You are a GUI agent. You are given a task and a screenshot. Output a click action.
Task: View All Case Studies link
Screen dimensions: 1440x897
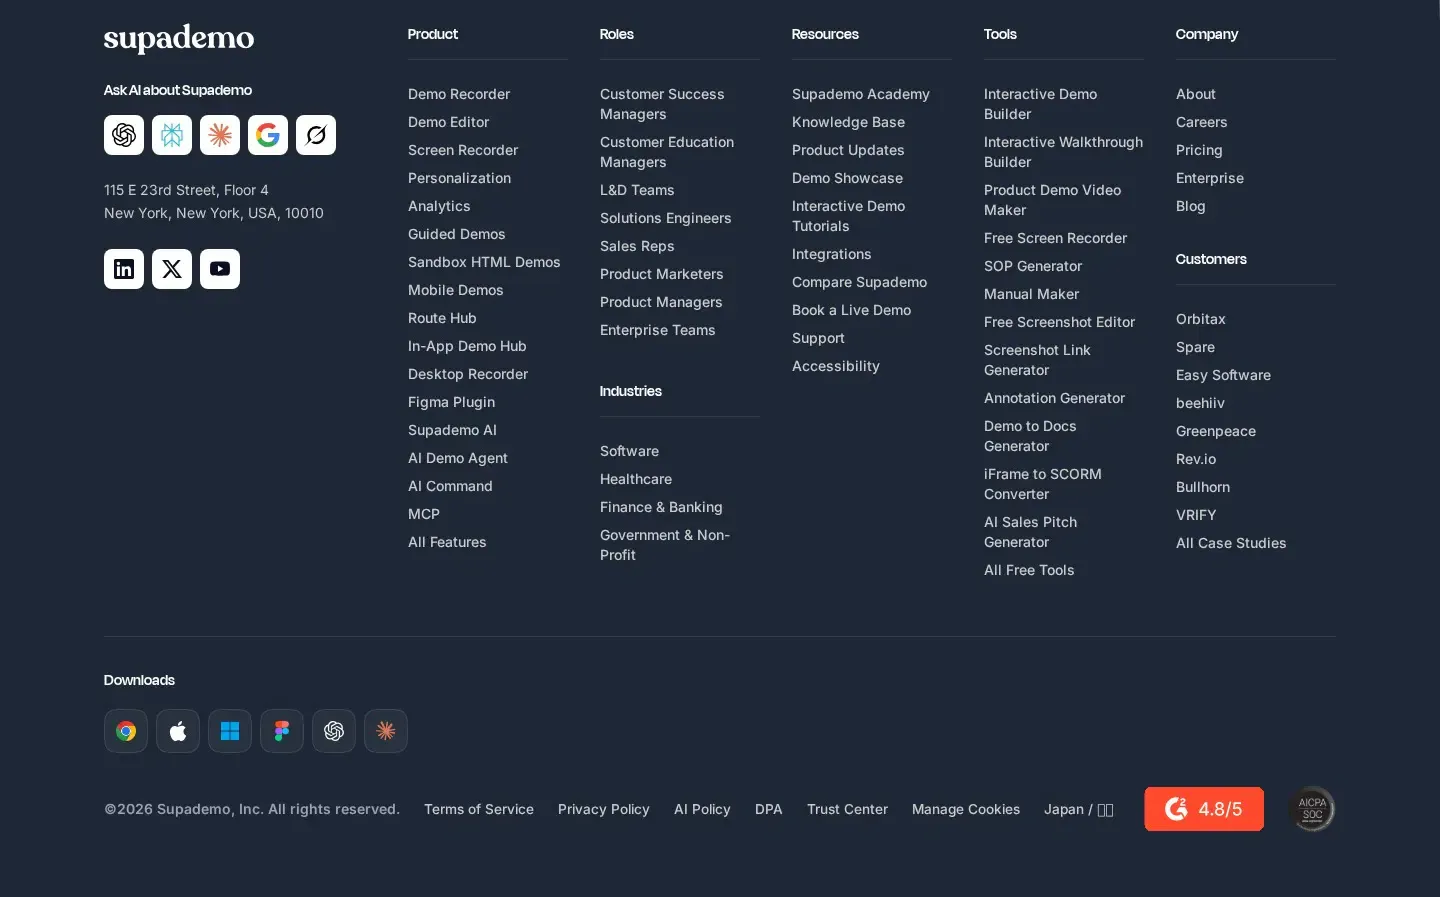click(1231, 543)
